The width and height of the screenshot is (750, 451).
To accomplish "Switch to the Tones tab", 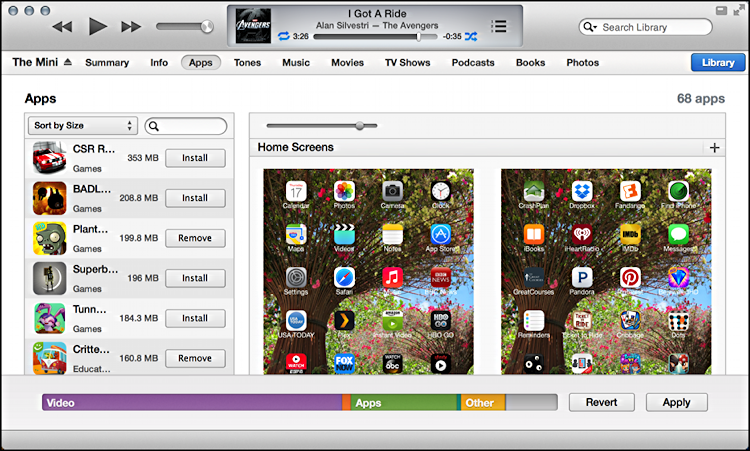I will click(x=247, y=63).
